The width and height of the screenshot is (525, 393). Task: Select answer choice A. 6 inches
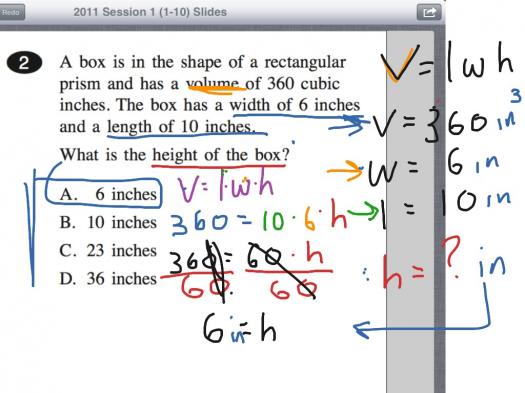[108, 194]
